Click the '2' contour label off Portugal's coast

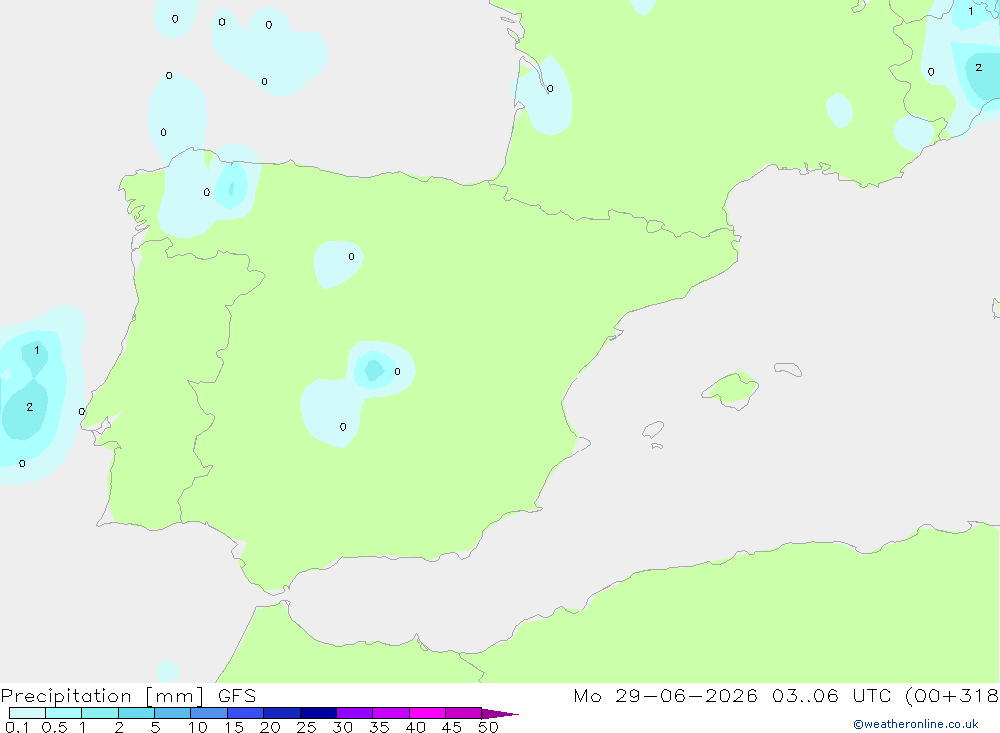pyautogui.click(x=29, y=407)
